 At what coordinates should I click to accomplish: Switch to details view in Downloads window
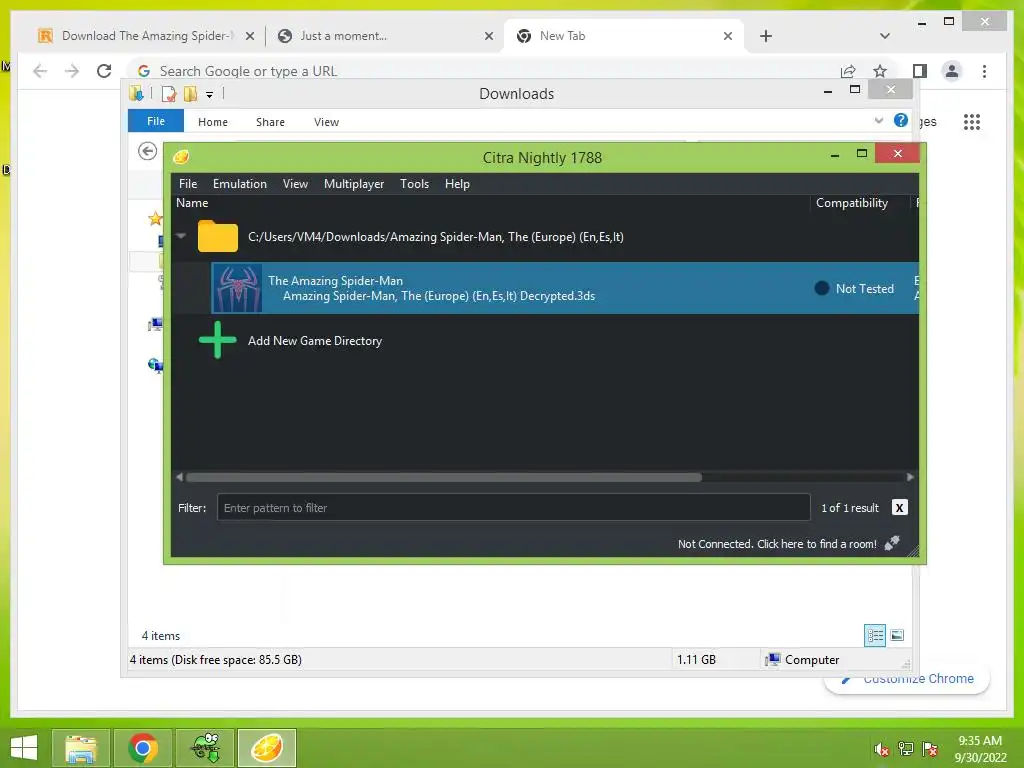[x=875, y=635]
